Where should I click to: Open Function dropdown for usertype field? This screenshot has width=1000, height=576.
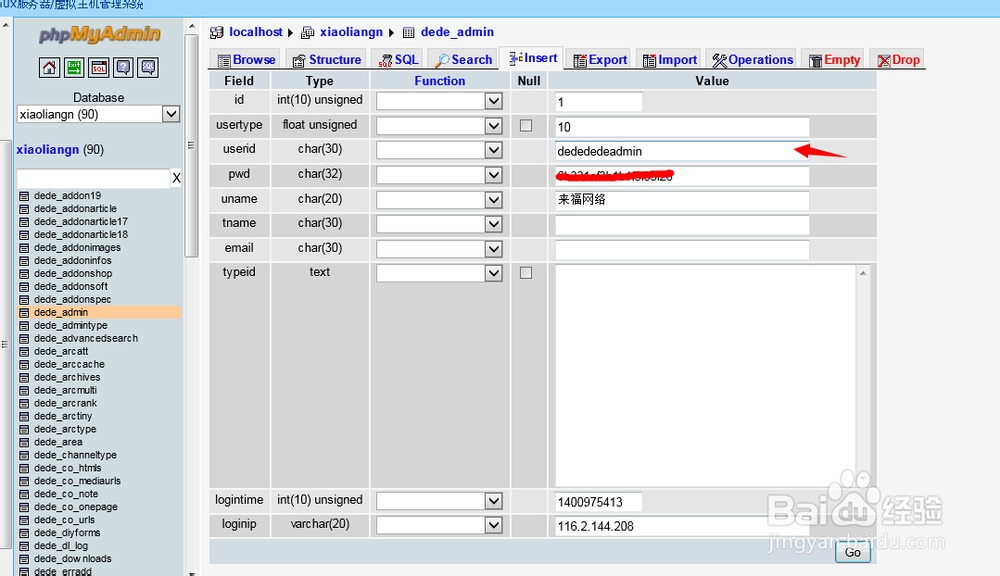pos(439,126)
